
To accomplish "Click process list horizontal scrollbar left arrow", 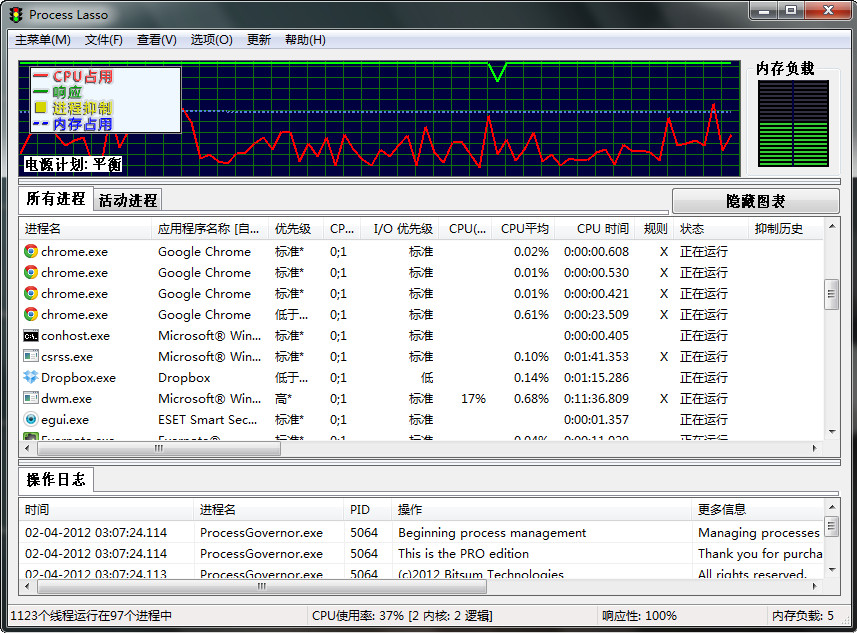I will [27, 448].
